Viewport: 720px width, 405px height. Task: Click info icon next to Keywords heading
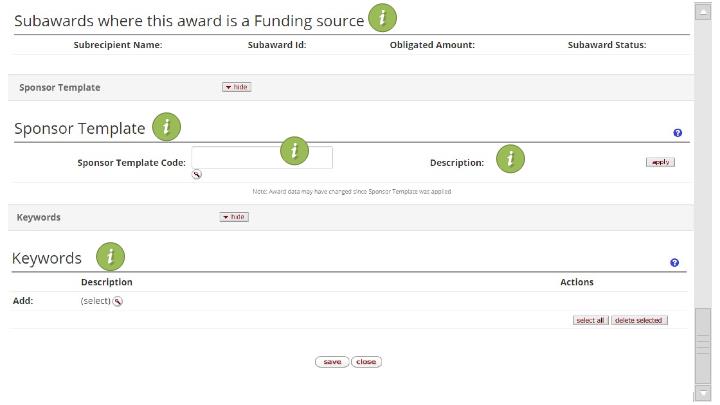click(x=109, y=256)
